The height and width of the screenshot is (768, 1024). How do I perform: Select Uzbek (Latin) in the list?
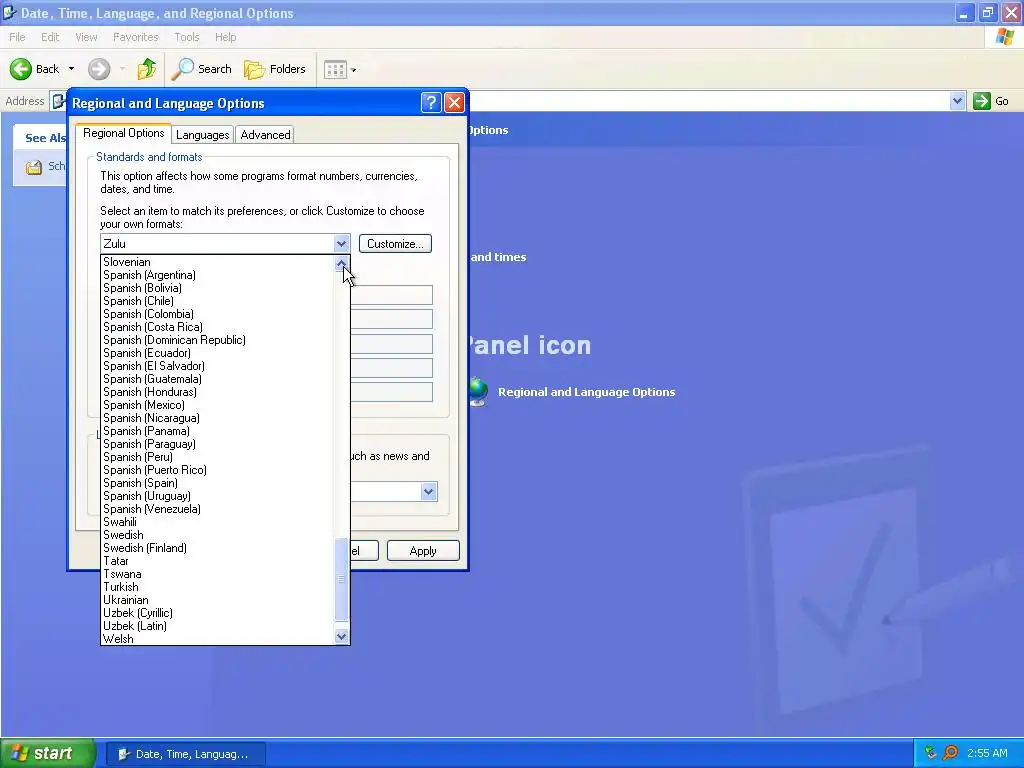click(217, 626)
